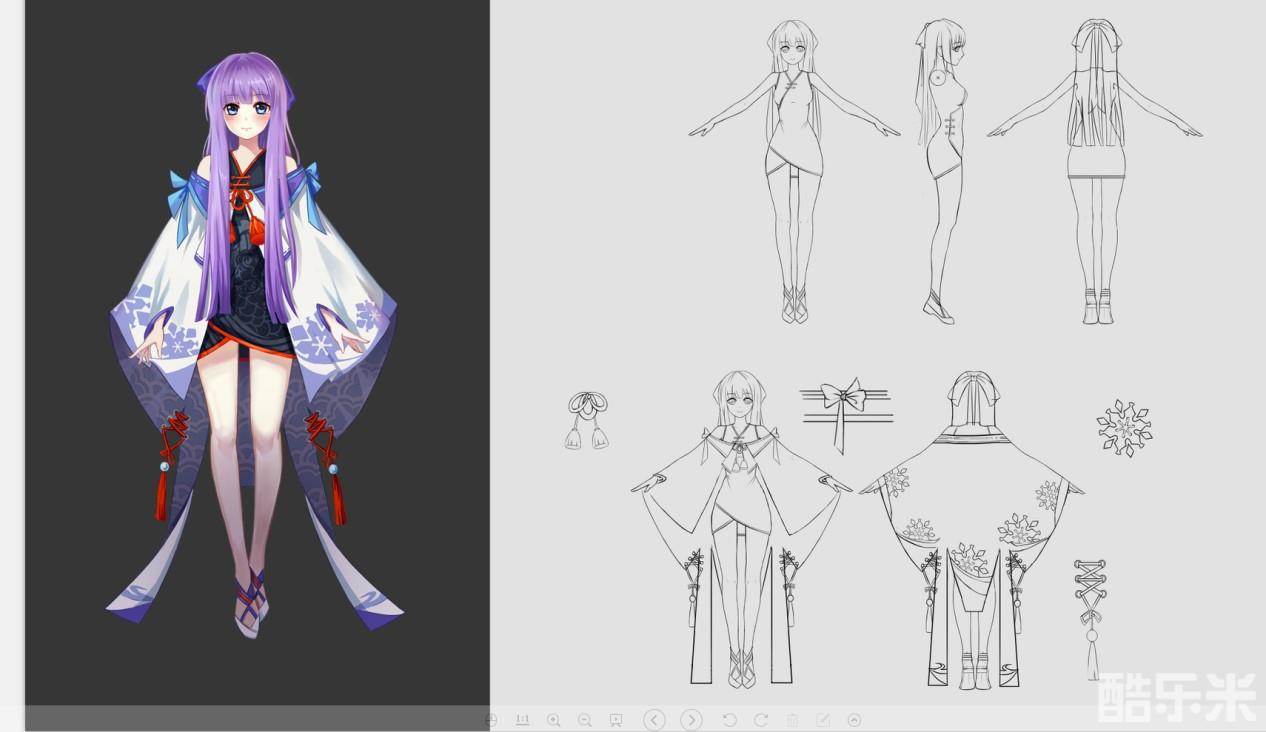Delete the current image with trash icon
The image size is (1266, 732).
pyautogui.click(x=792, y=720)
